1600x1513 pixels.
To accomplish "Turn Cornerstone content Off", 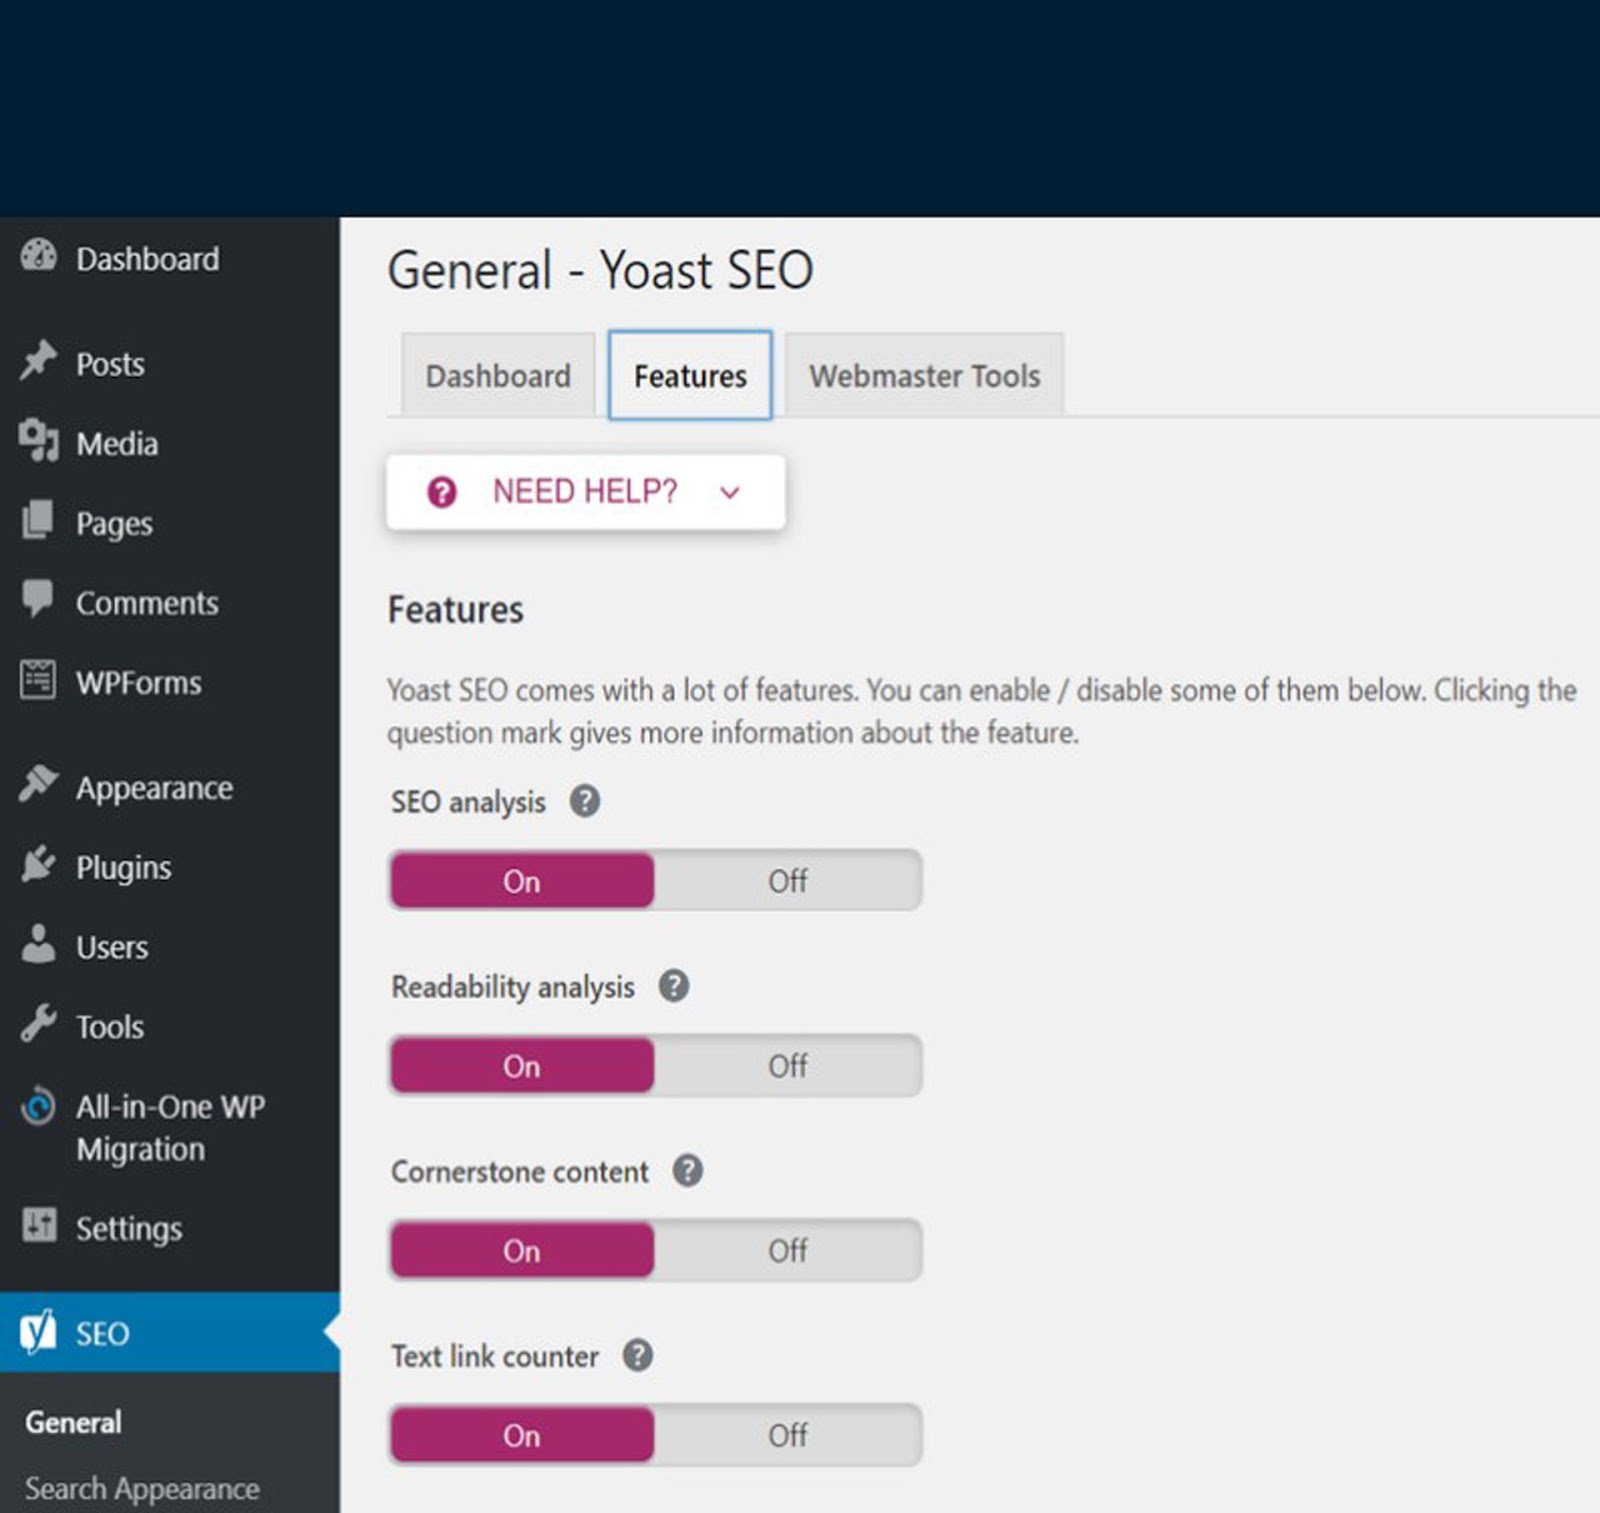I will click(787, 1251).
